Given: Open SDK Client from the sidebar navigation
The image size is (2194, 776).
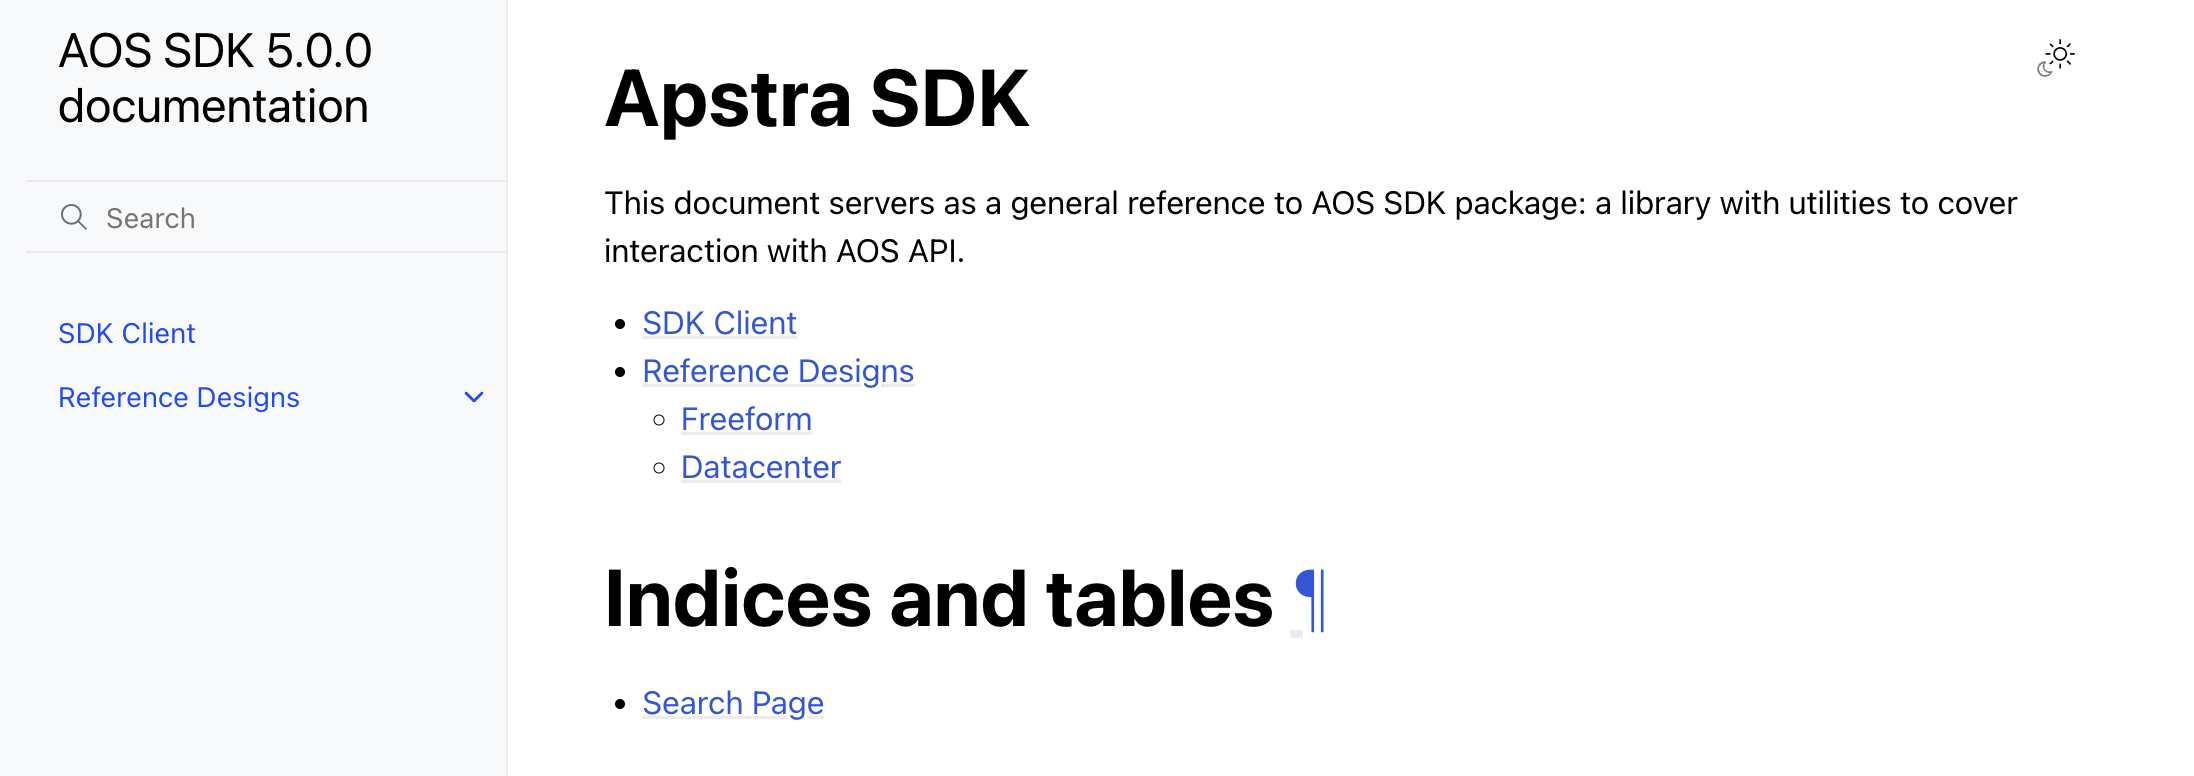Looking at the screenshot, I should point(126,333).
